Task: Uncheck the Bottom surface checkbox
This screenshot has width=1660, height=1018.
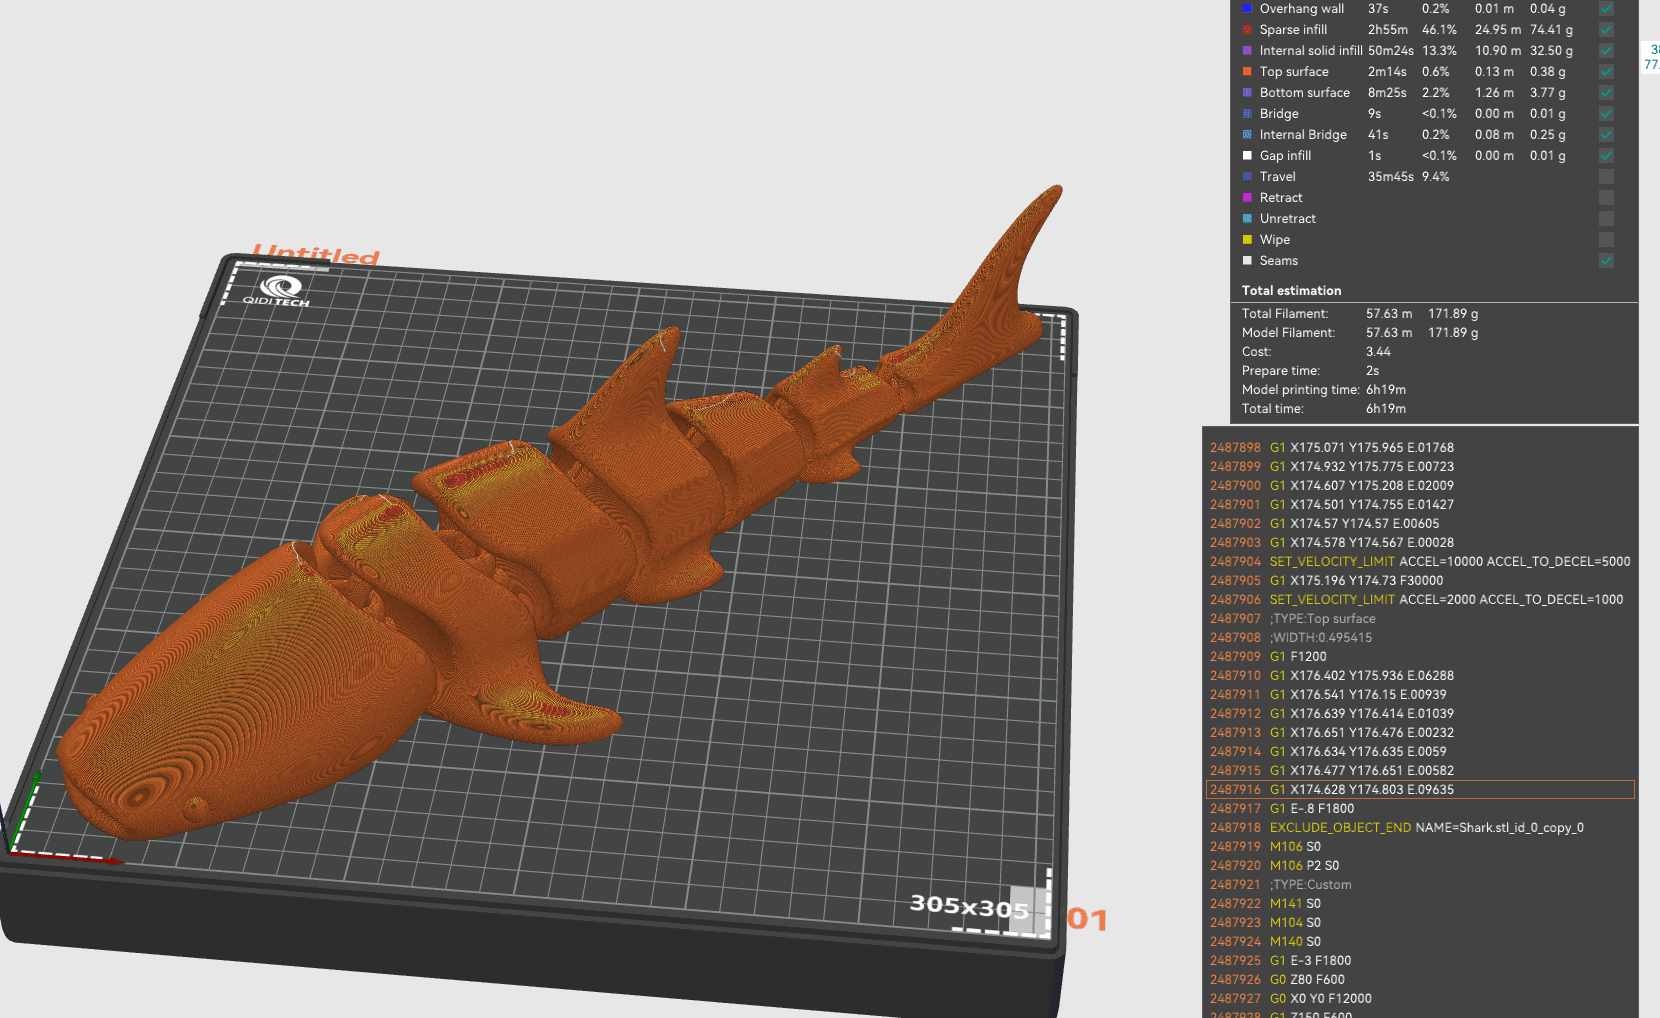Action: tap(1606, 93)
